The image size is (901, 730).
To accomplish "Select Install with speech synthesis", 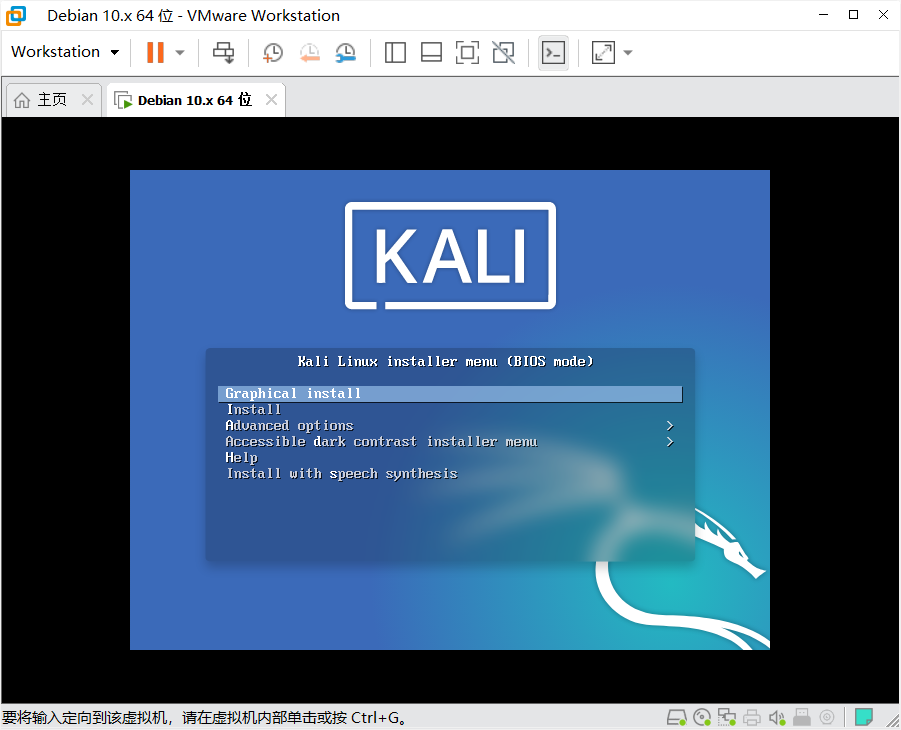I will point(450,474).
